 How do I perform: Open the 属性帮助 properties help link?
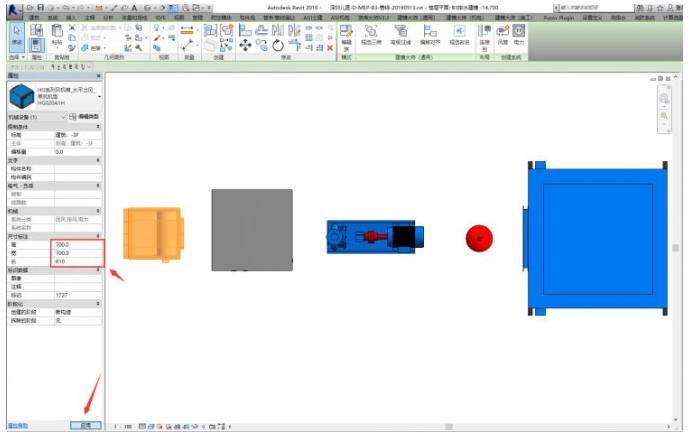click(x=18, y=426)
